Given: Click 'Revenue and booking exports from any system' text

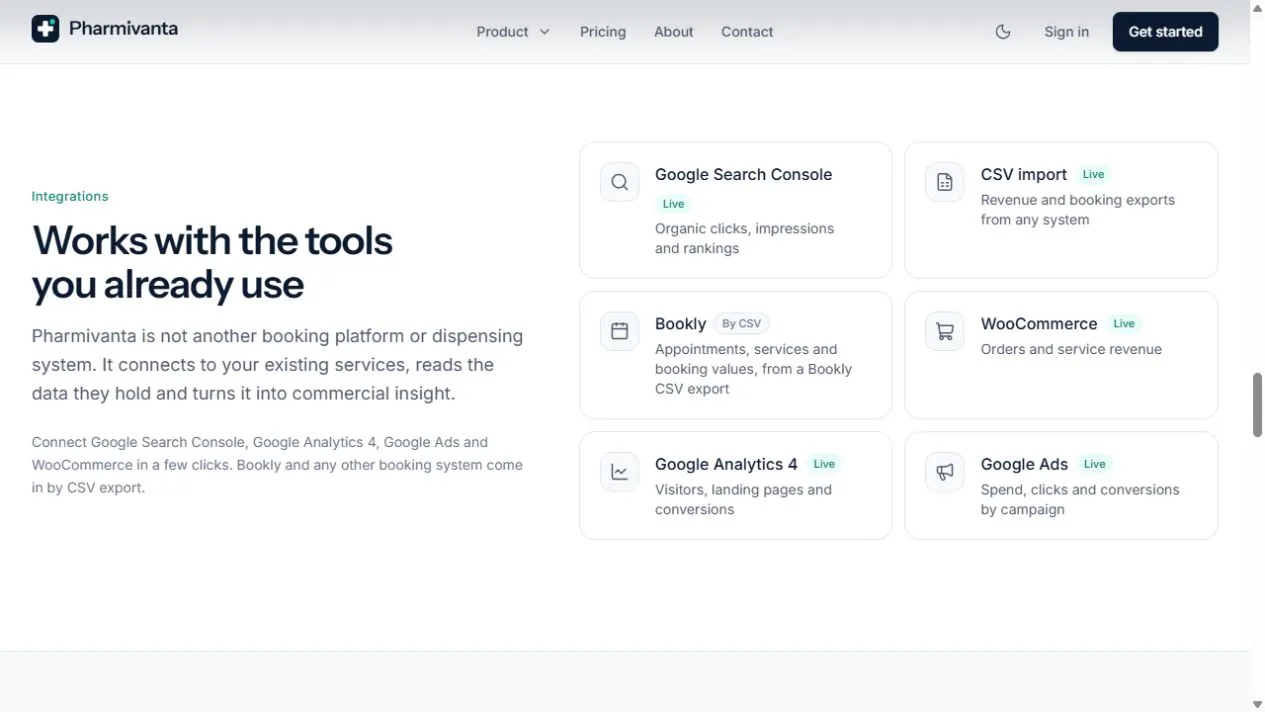Looking at the screenshot, I should (1078, 210).
